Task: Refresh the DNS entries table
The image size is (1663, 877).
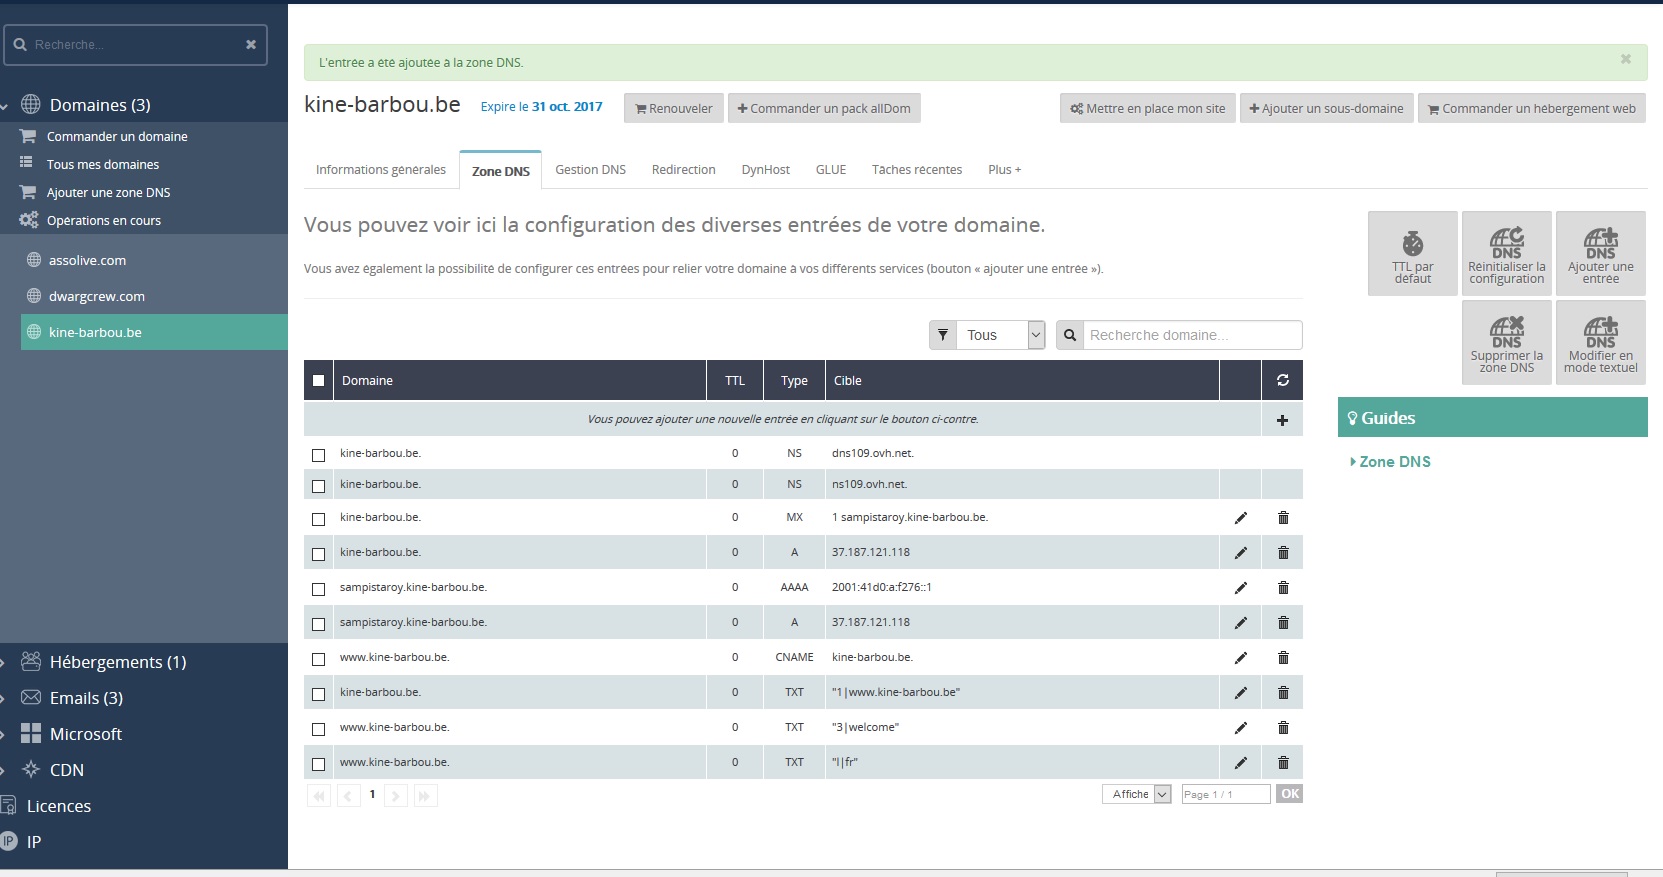Action: (1282, 380)
